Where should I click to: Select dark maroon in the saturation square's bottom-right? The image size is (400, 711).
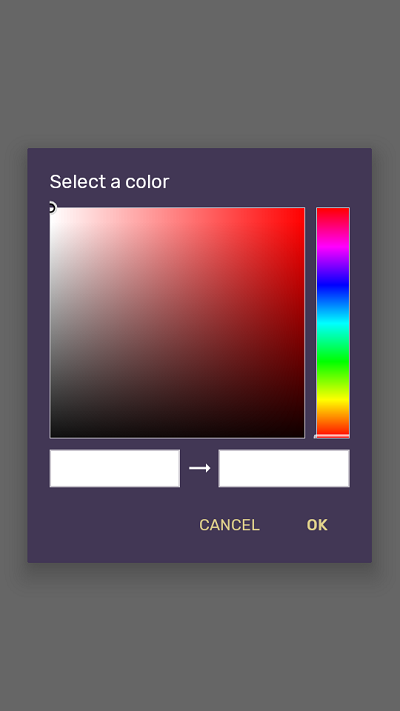pyautogui.click(x=302, y=436)
